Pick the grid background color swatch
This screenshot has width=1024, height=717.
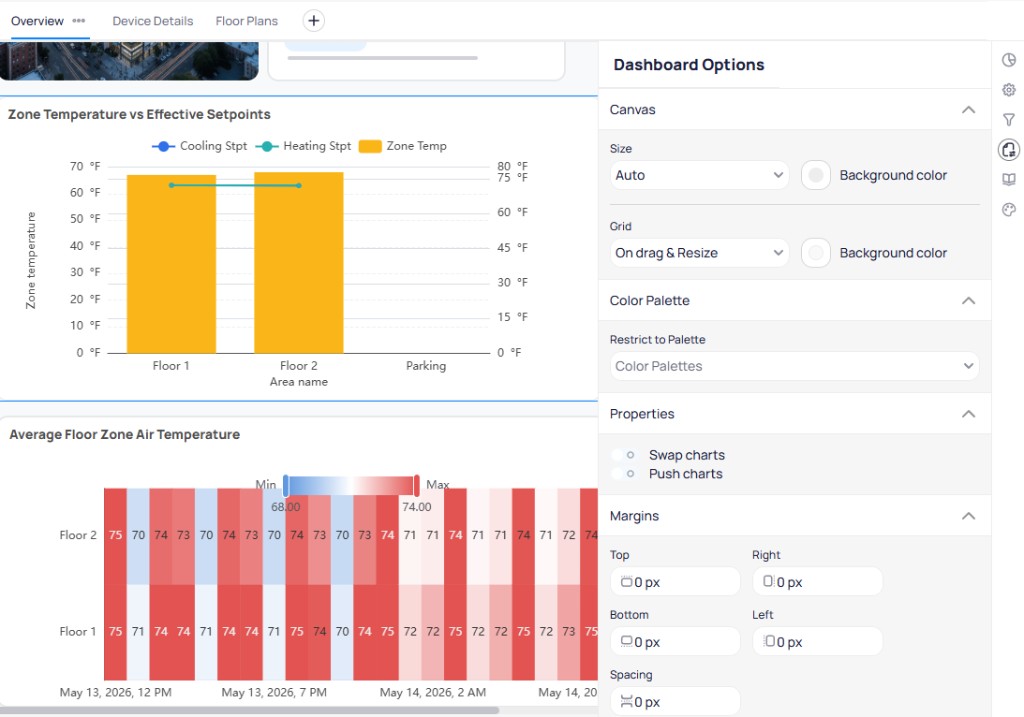click(x=816, y=253)
